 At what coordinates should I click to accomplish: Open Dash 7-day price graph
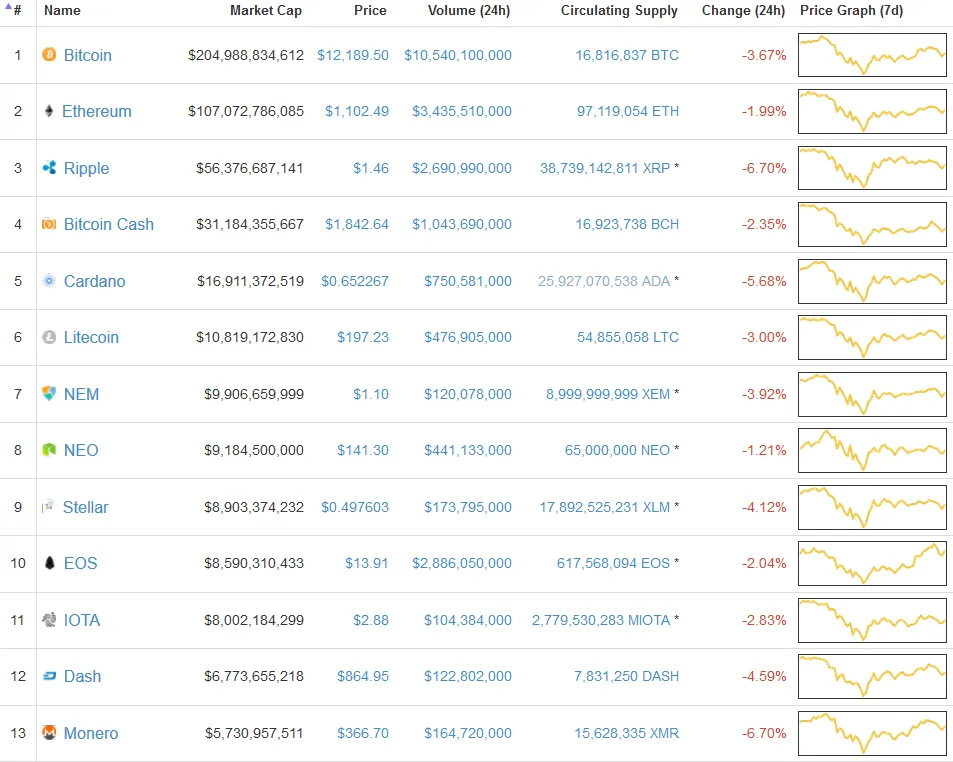pyautogui.click(x=872, y=676)
